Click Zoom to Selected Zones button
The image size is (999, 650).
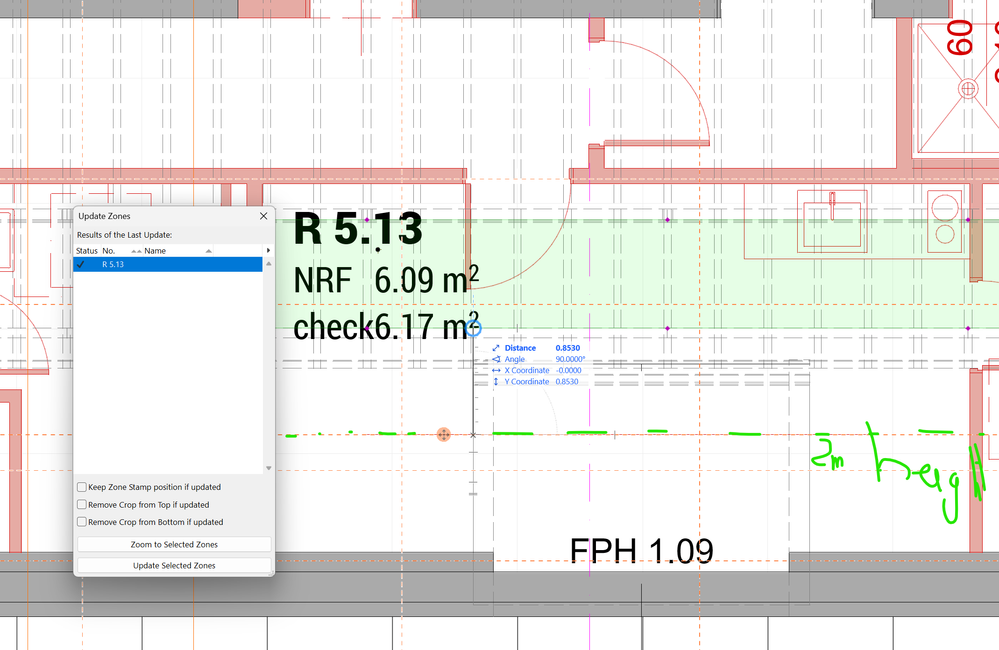coord(174,544)
